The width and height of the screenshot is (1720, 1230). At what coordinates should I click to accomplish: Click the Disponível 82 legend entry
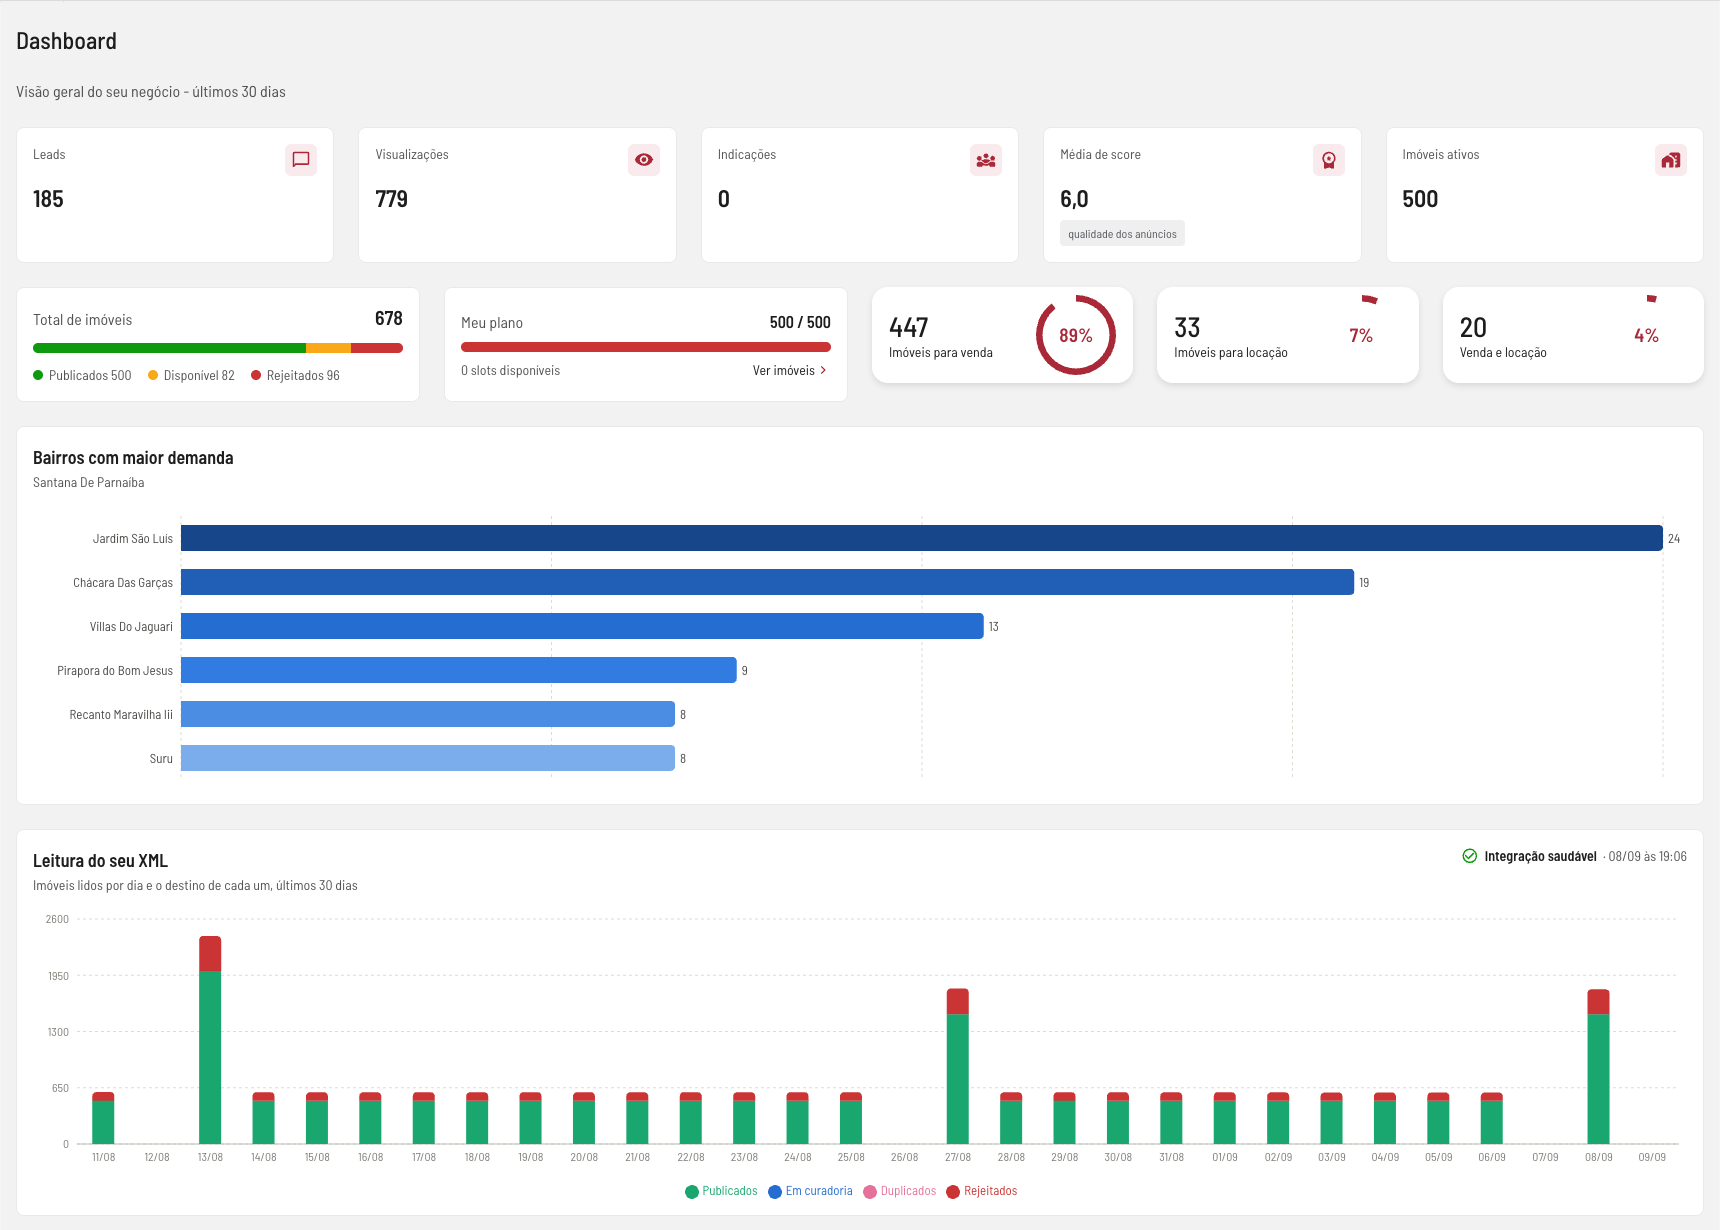pyautogui.click(x=191, y=375)
